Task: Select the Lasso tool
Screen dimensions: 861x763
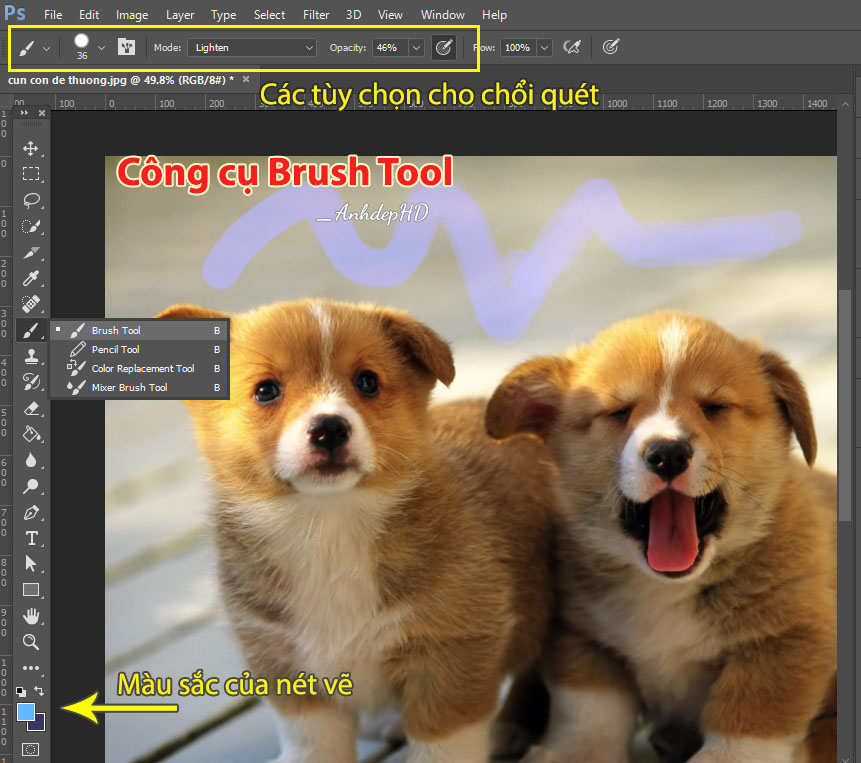Action: [x=31, y=200]
